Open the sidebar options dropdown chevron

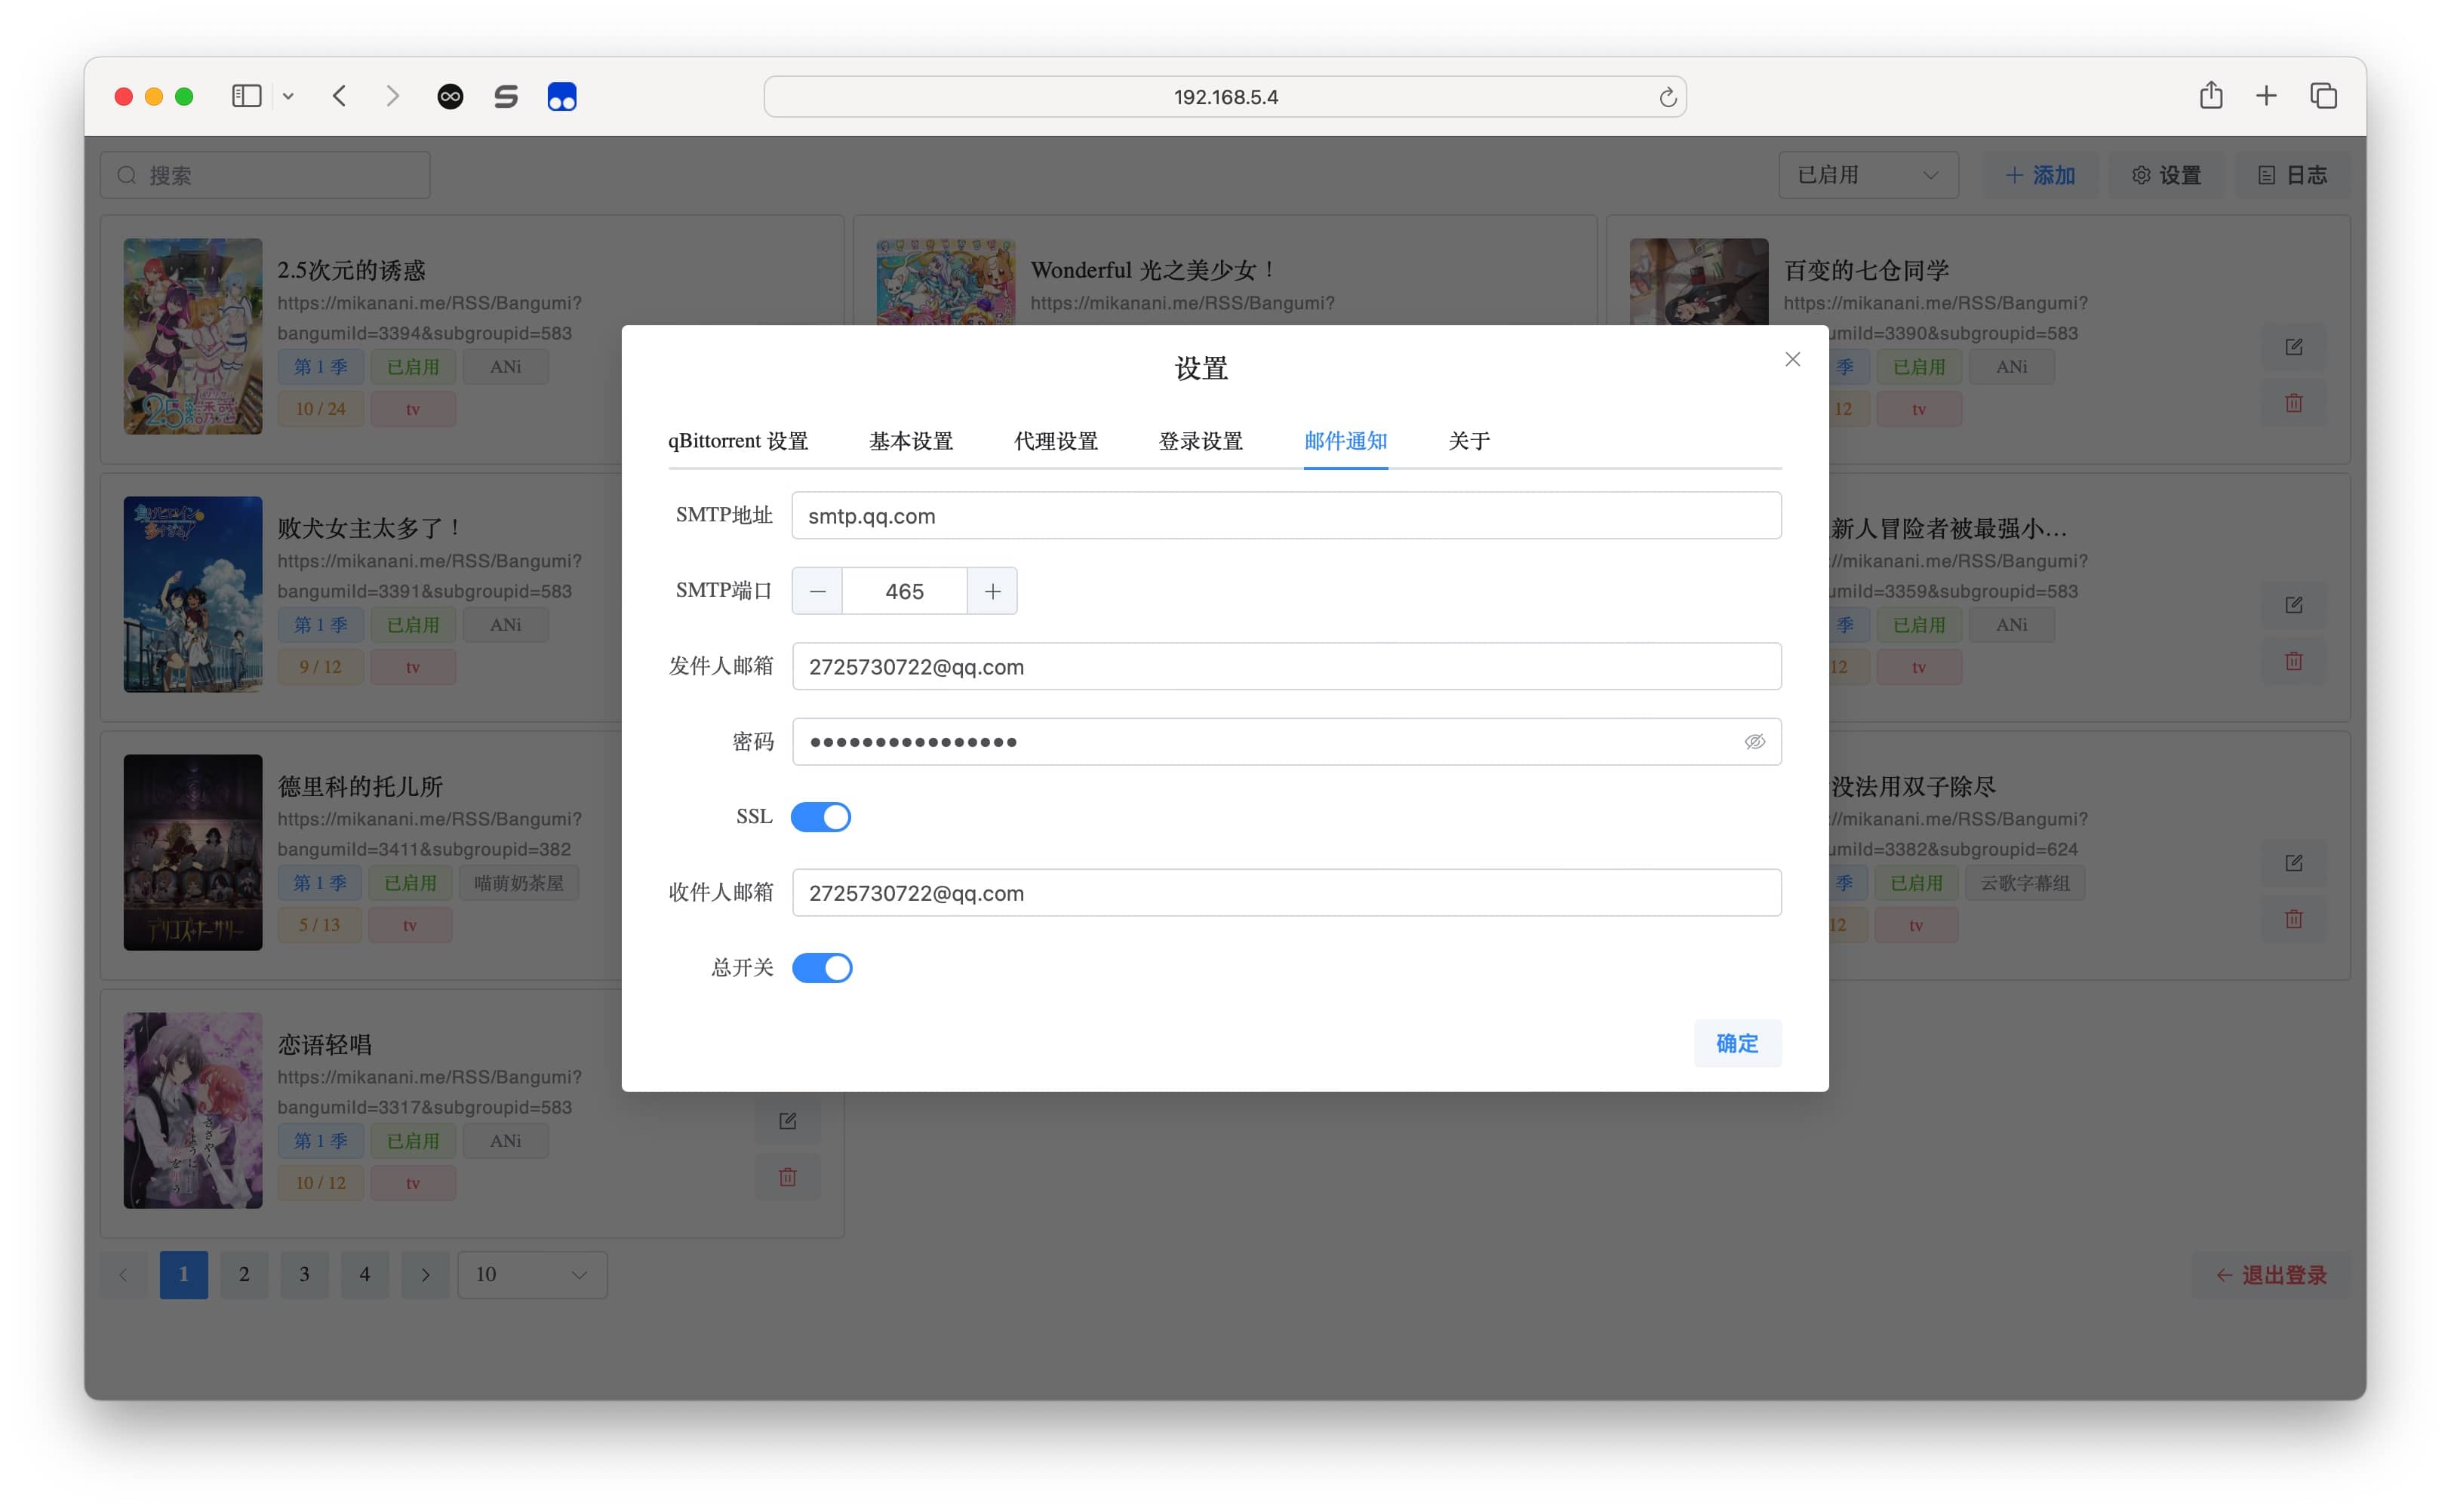pos(288,96)
